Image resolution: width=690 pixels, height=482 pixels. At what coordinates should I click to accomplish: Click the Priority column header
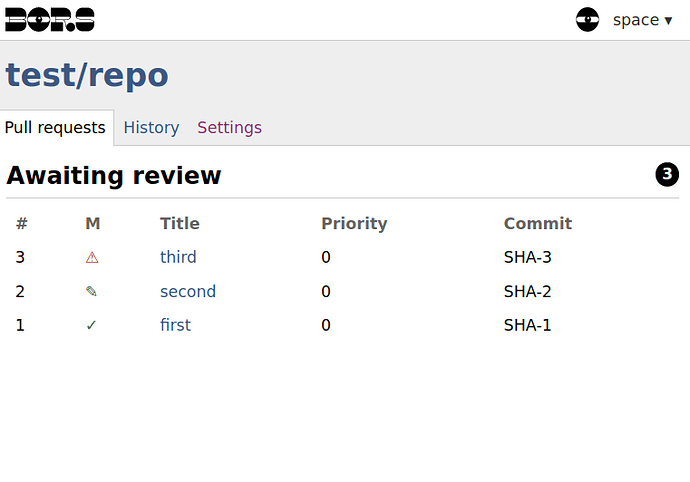[354, 223]
